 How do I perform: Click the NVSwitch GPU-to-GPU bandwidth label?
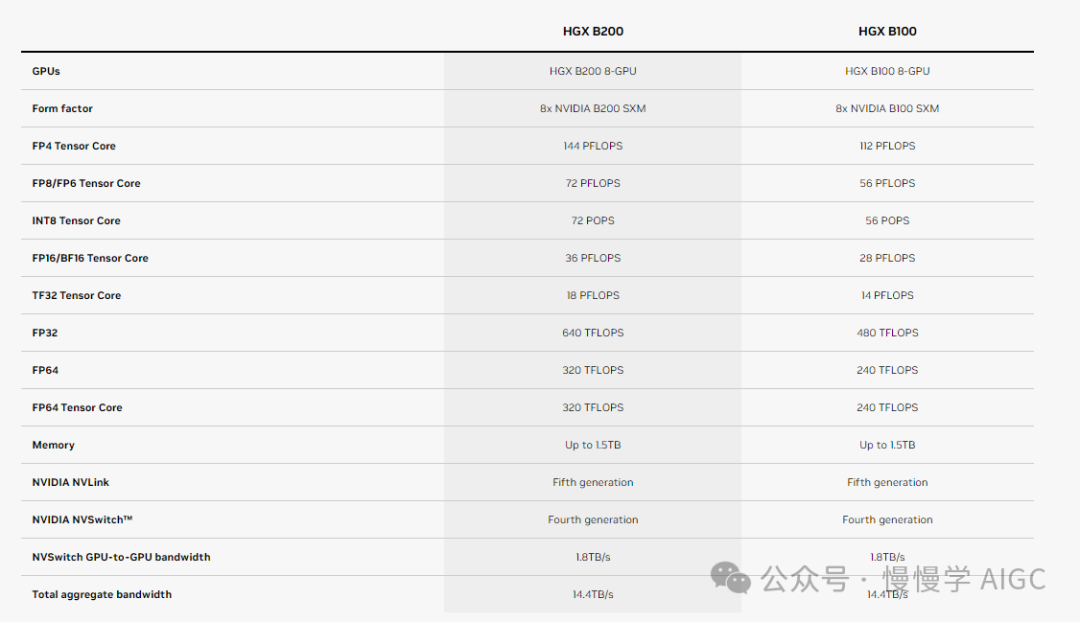[x=121, y=557]
